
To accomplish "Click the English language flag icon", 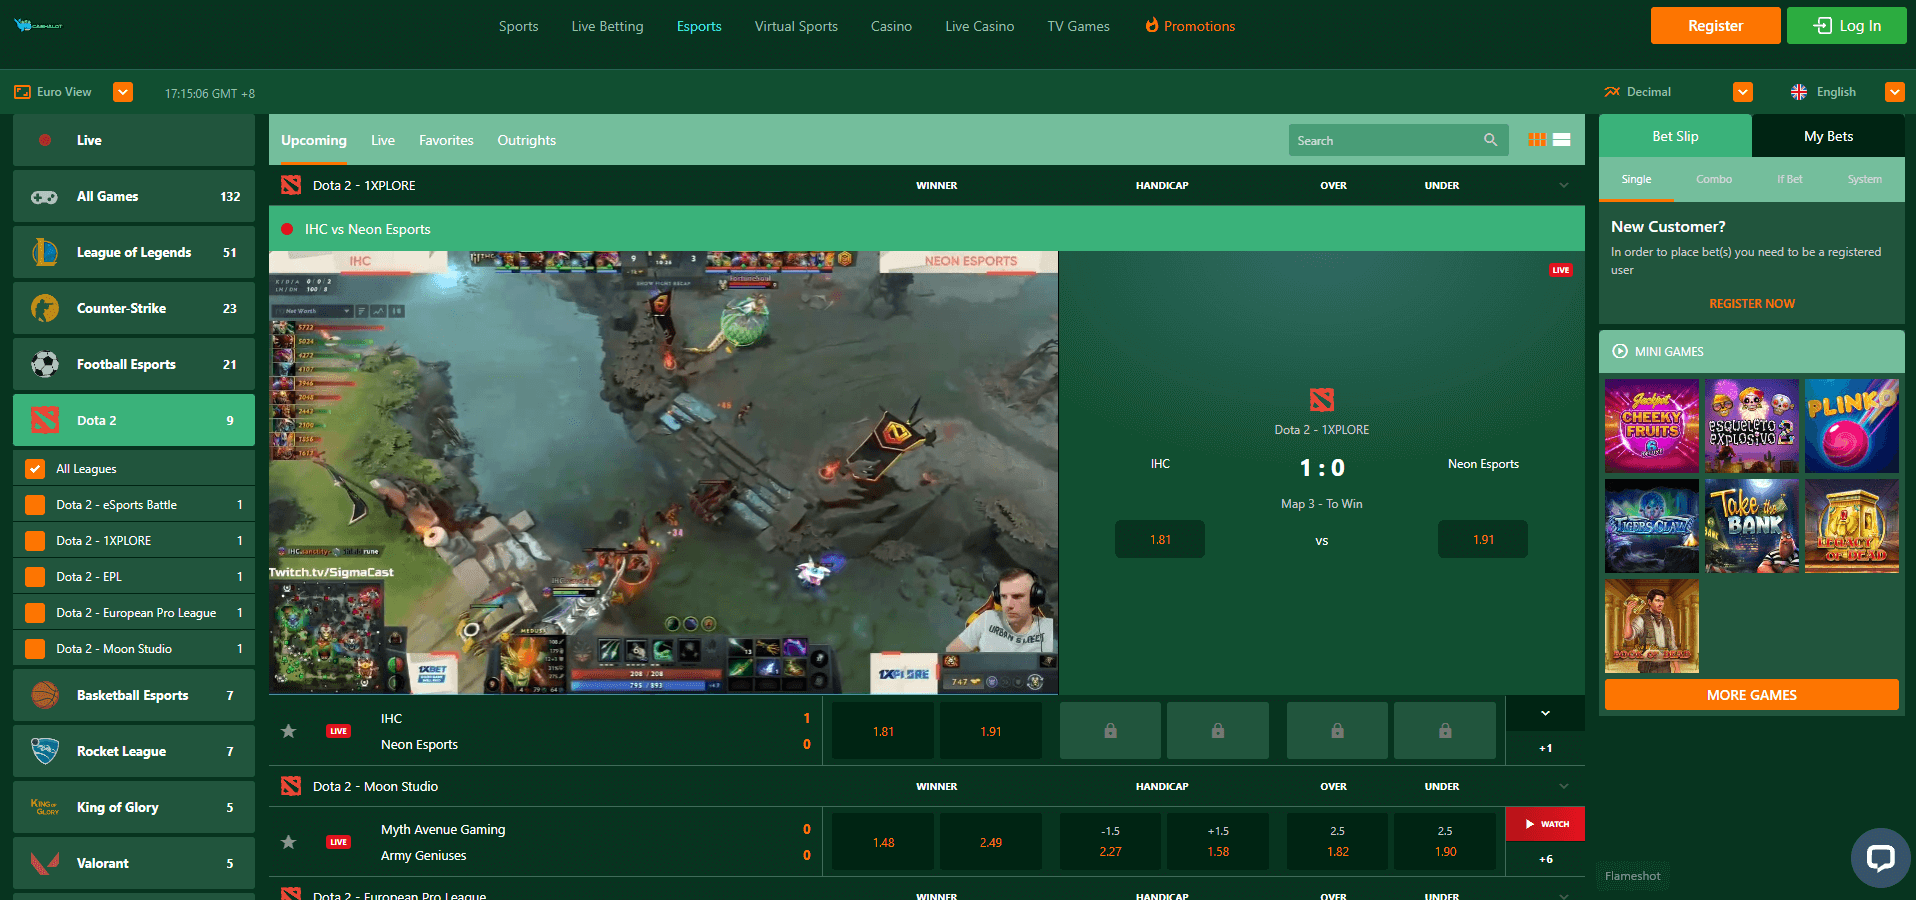I will pos(1799,92).
